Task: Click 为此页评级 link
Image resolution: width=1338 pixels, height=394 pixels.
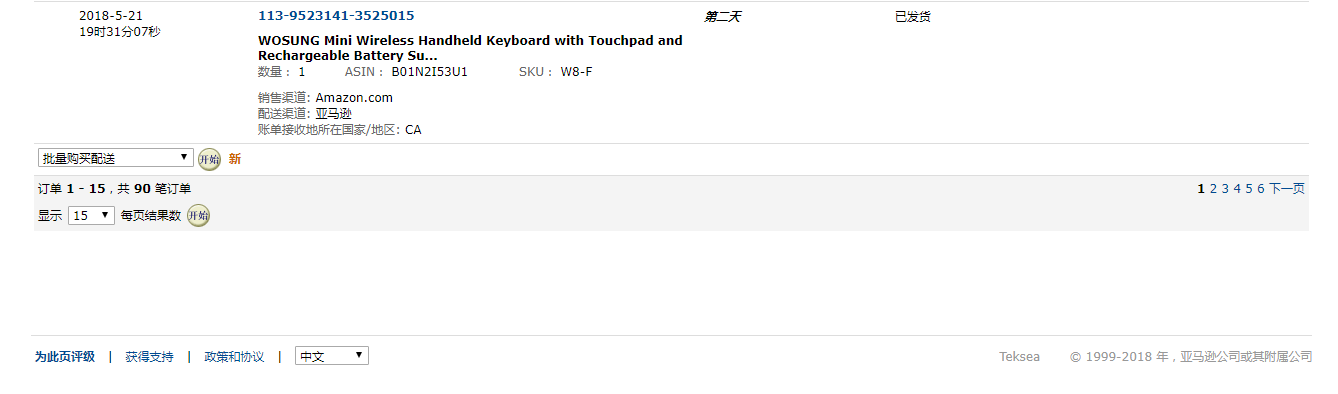Action: click(x=65, y=356)
